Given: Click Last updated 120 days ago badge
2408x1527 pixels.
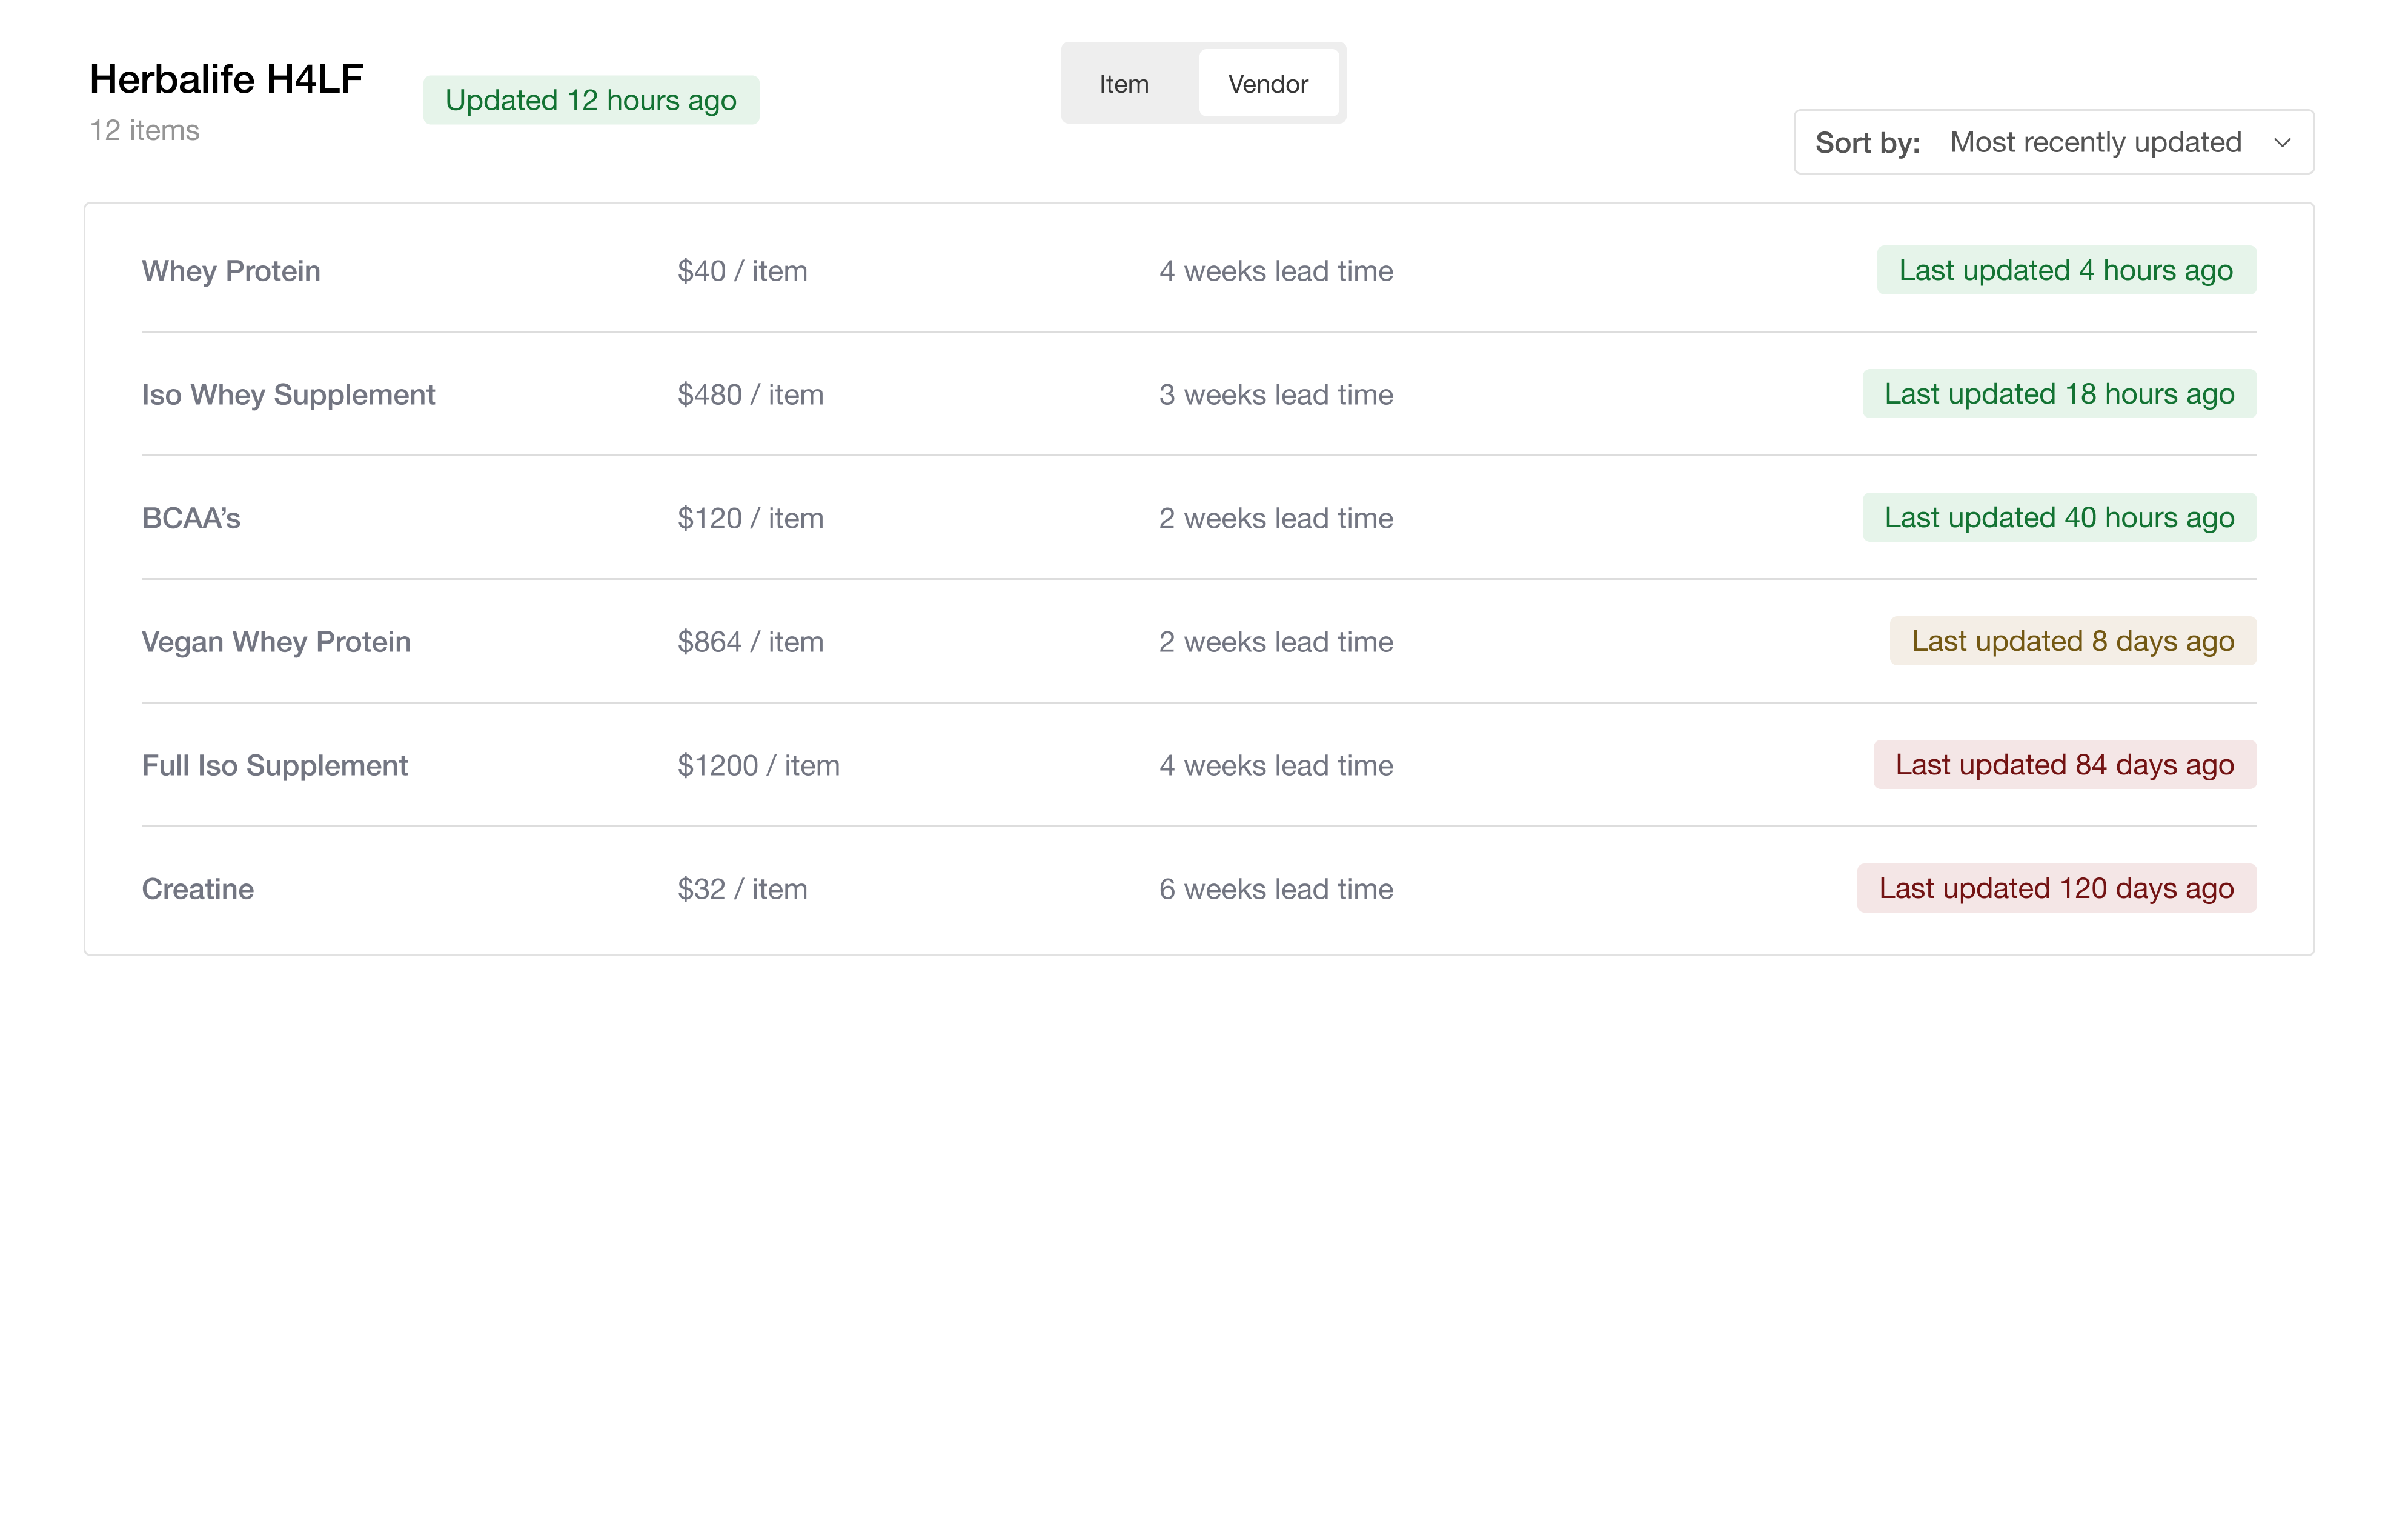Looking at the screenshot, I should (x=2055, y=888).
